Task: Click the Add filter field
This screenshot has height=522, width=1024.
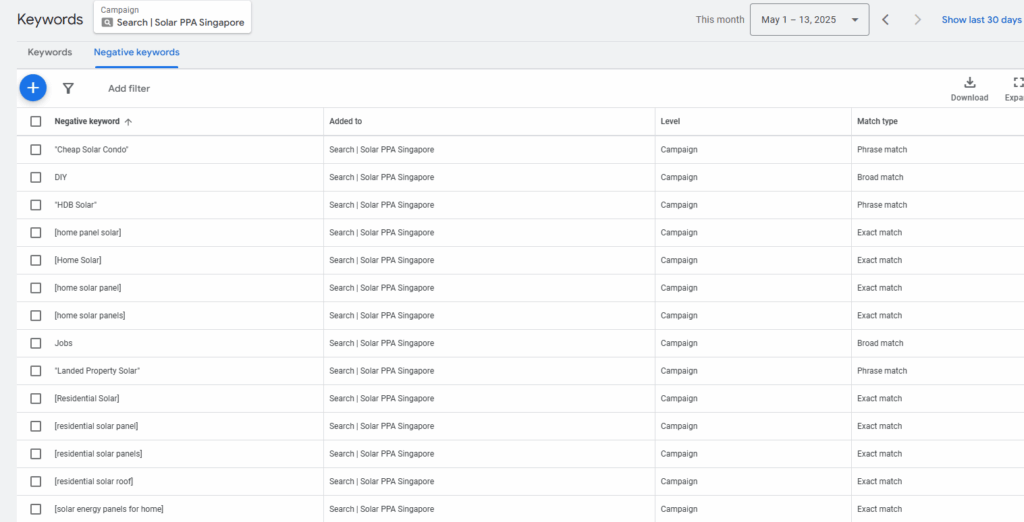Action: tap(129, 88)
